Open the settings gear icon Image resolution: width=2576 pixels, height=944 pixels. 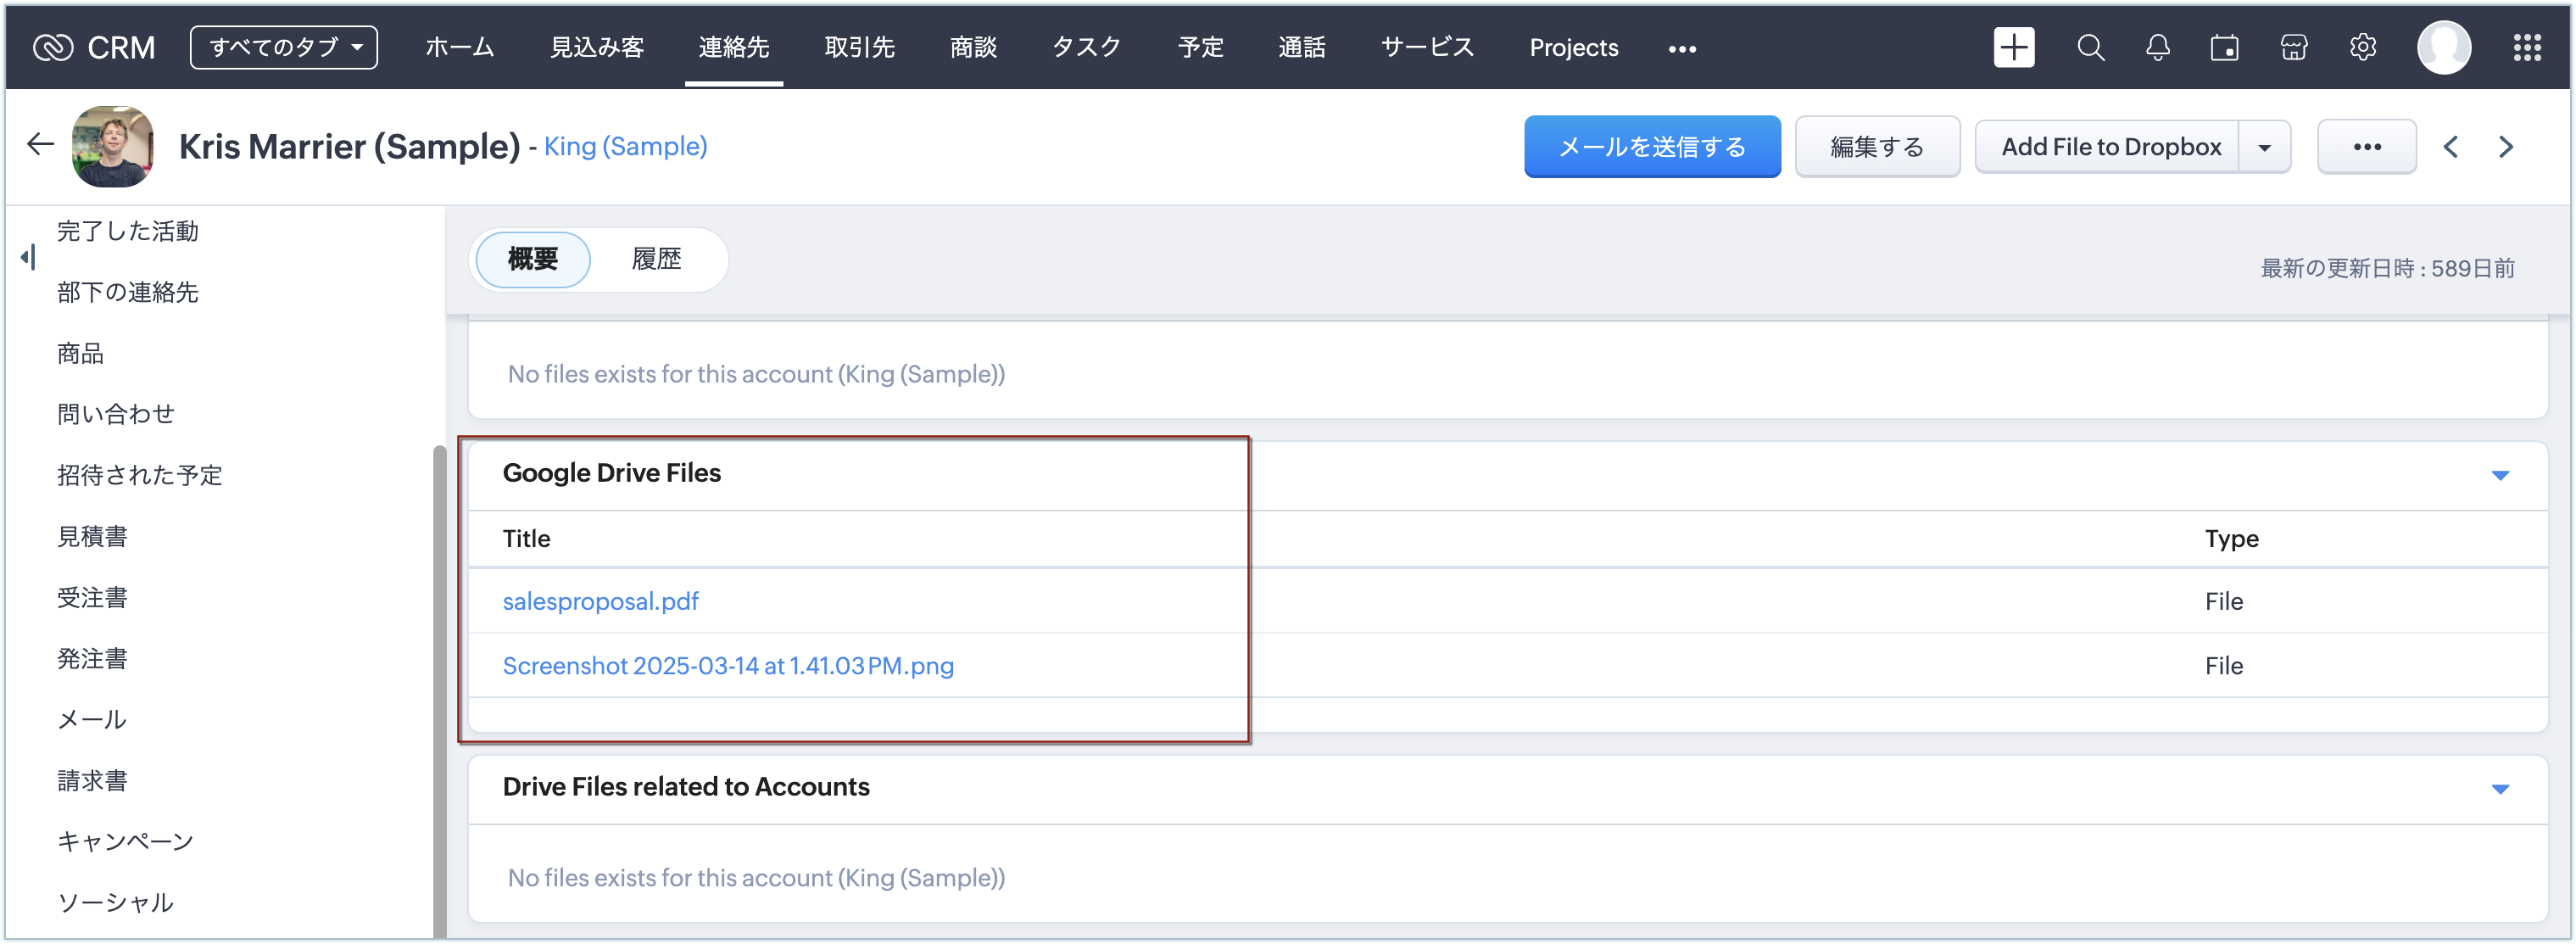(x=2362, y=47)
